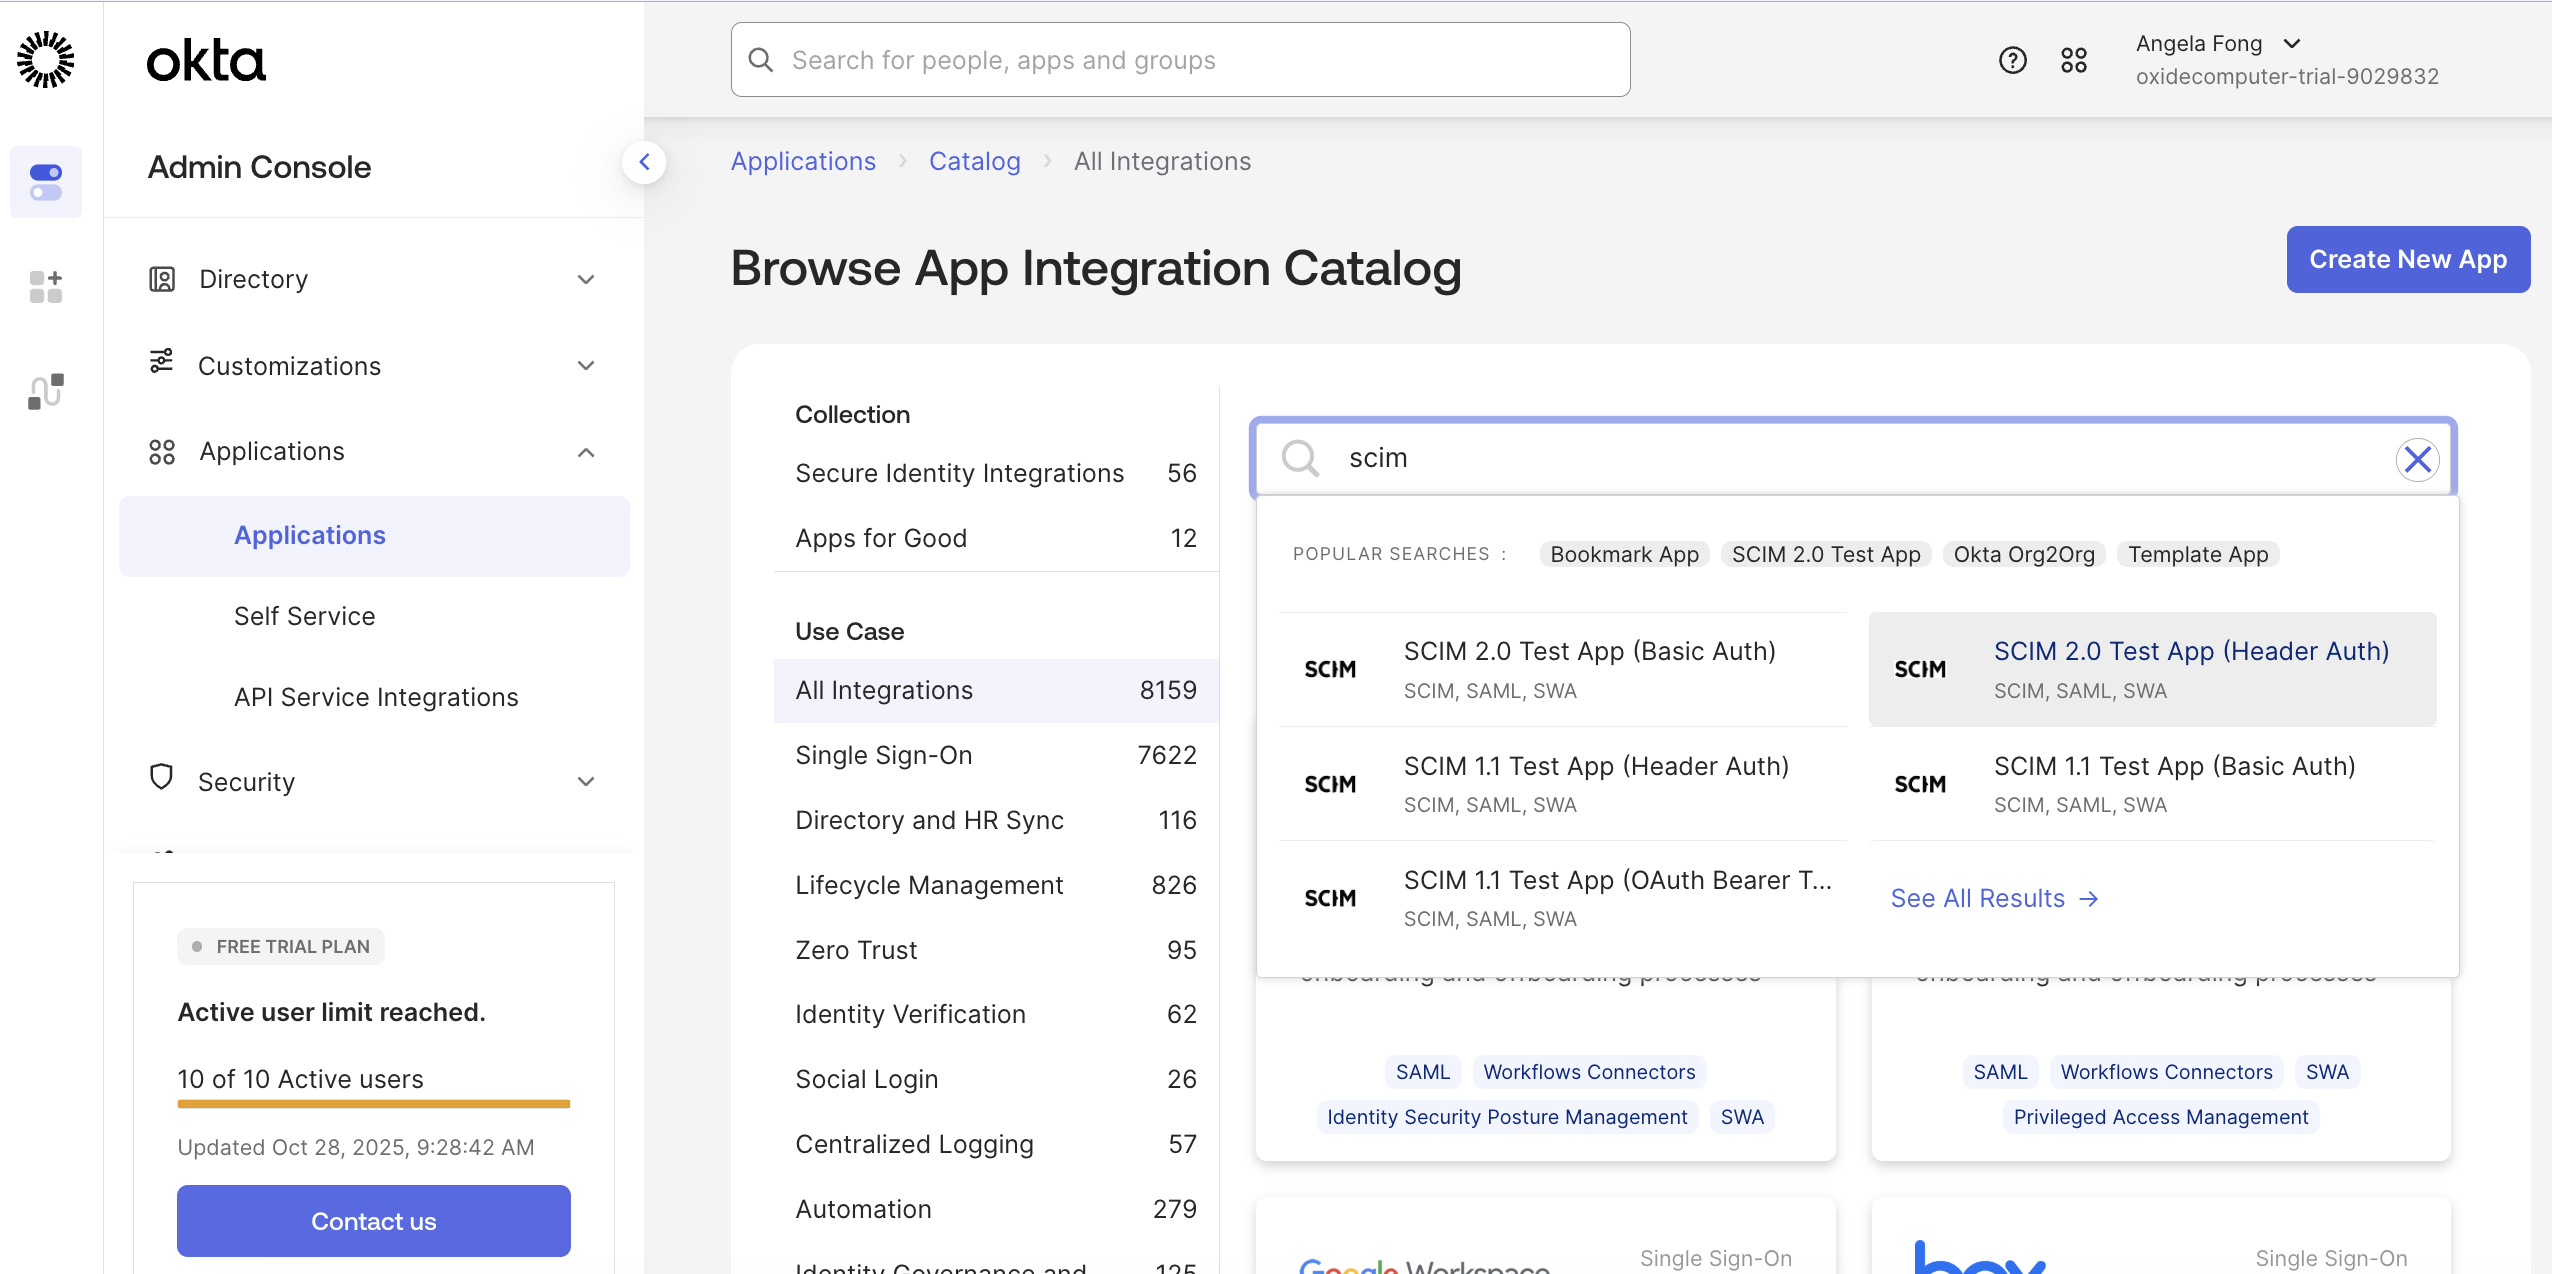2552x1274 pixels.
Task: Click the Create New App button
Action: [x=2408, y=259]
